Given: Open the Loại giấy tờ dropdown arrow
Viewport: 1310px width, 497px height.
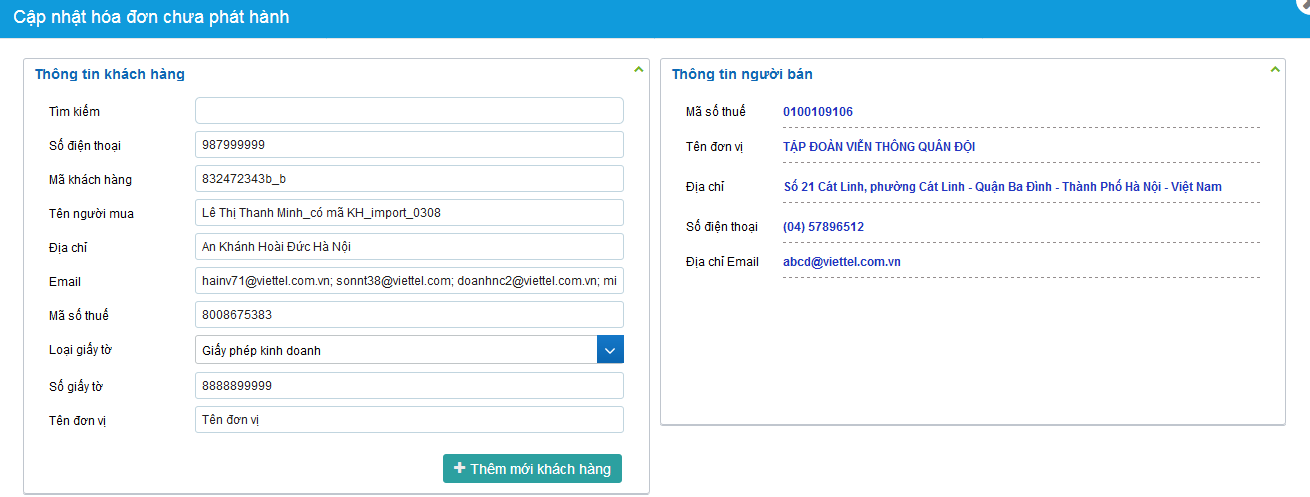Looking at the screenshot, I should pos(610,350).
